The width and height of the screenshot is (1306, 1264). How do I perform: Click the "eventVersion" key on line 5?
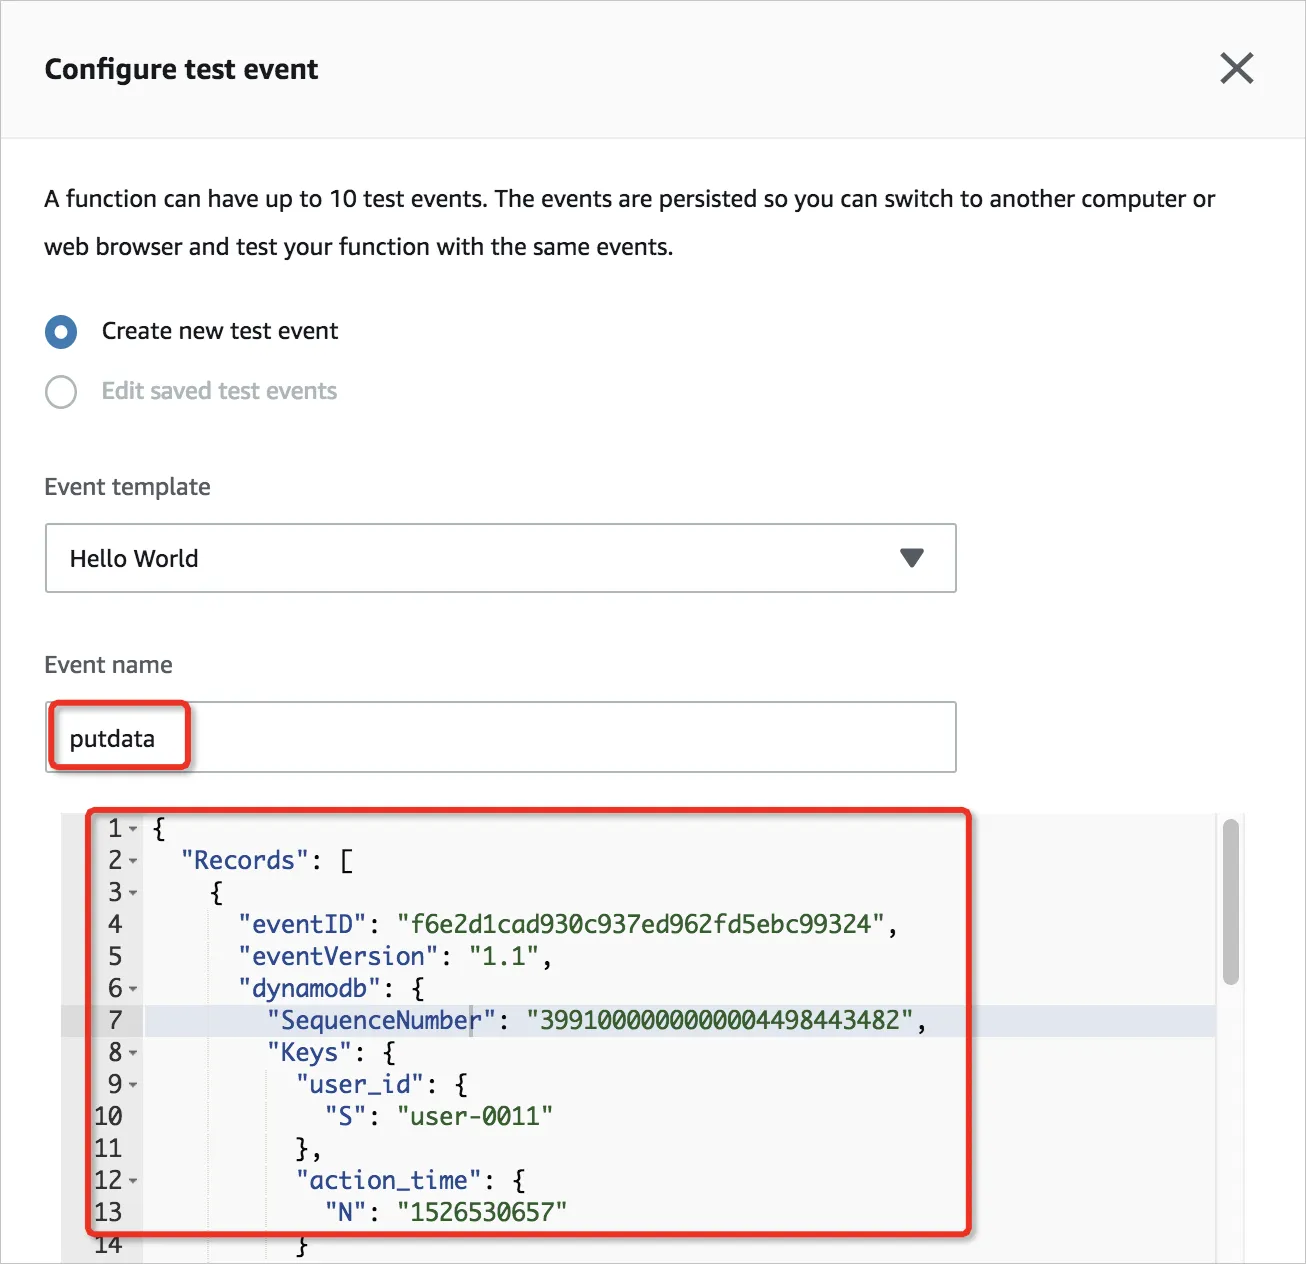tap(339, 956)
